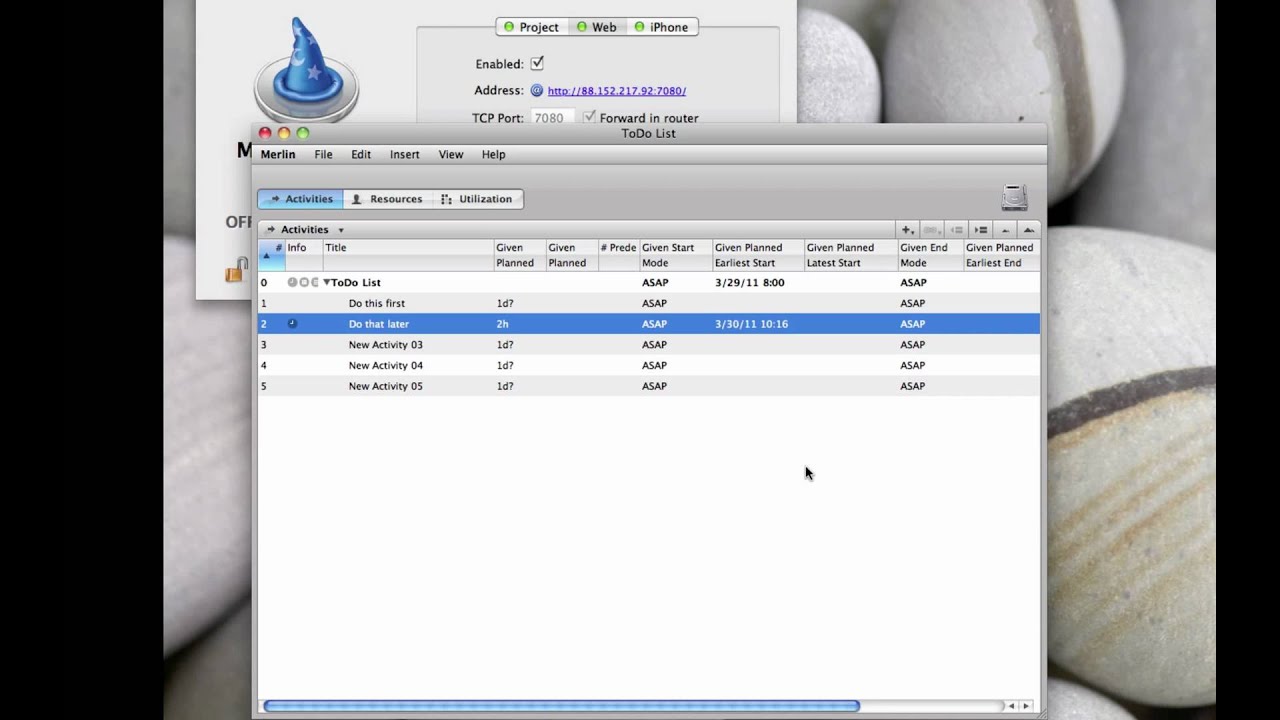Click the Title column header
Image resolution: width=1280 pixels, height=720 pixels.
(x=408, y=255)
